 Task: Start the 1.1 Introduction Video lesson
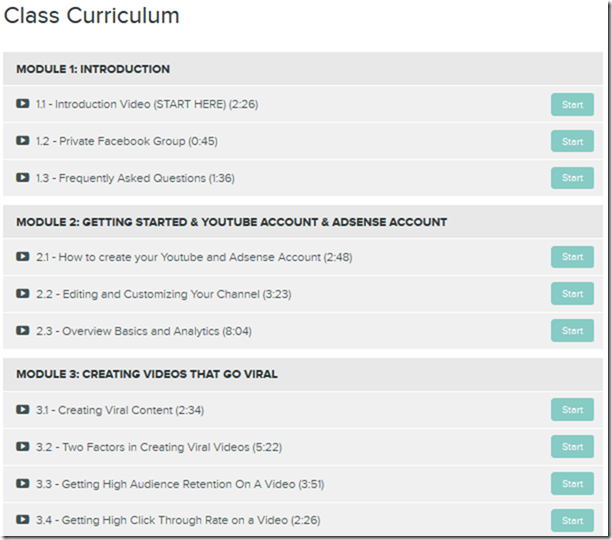571,104
